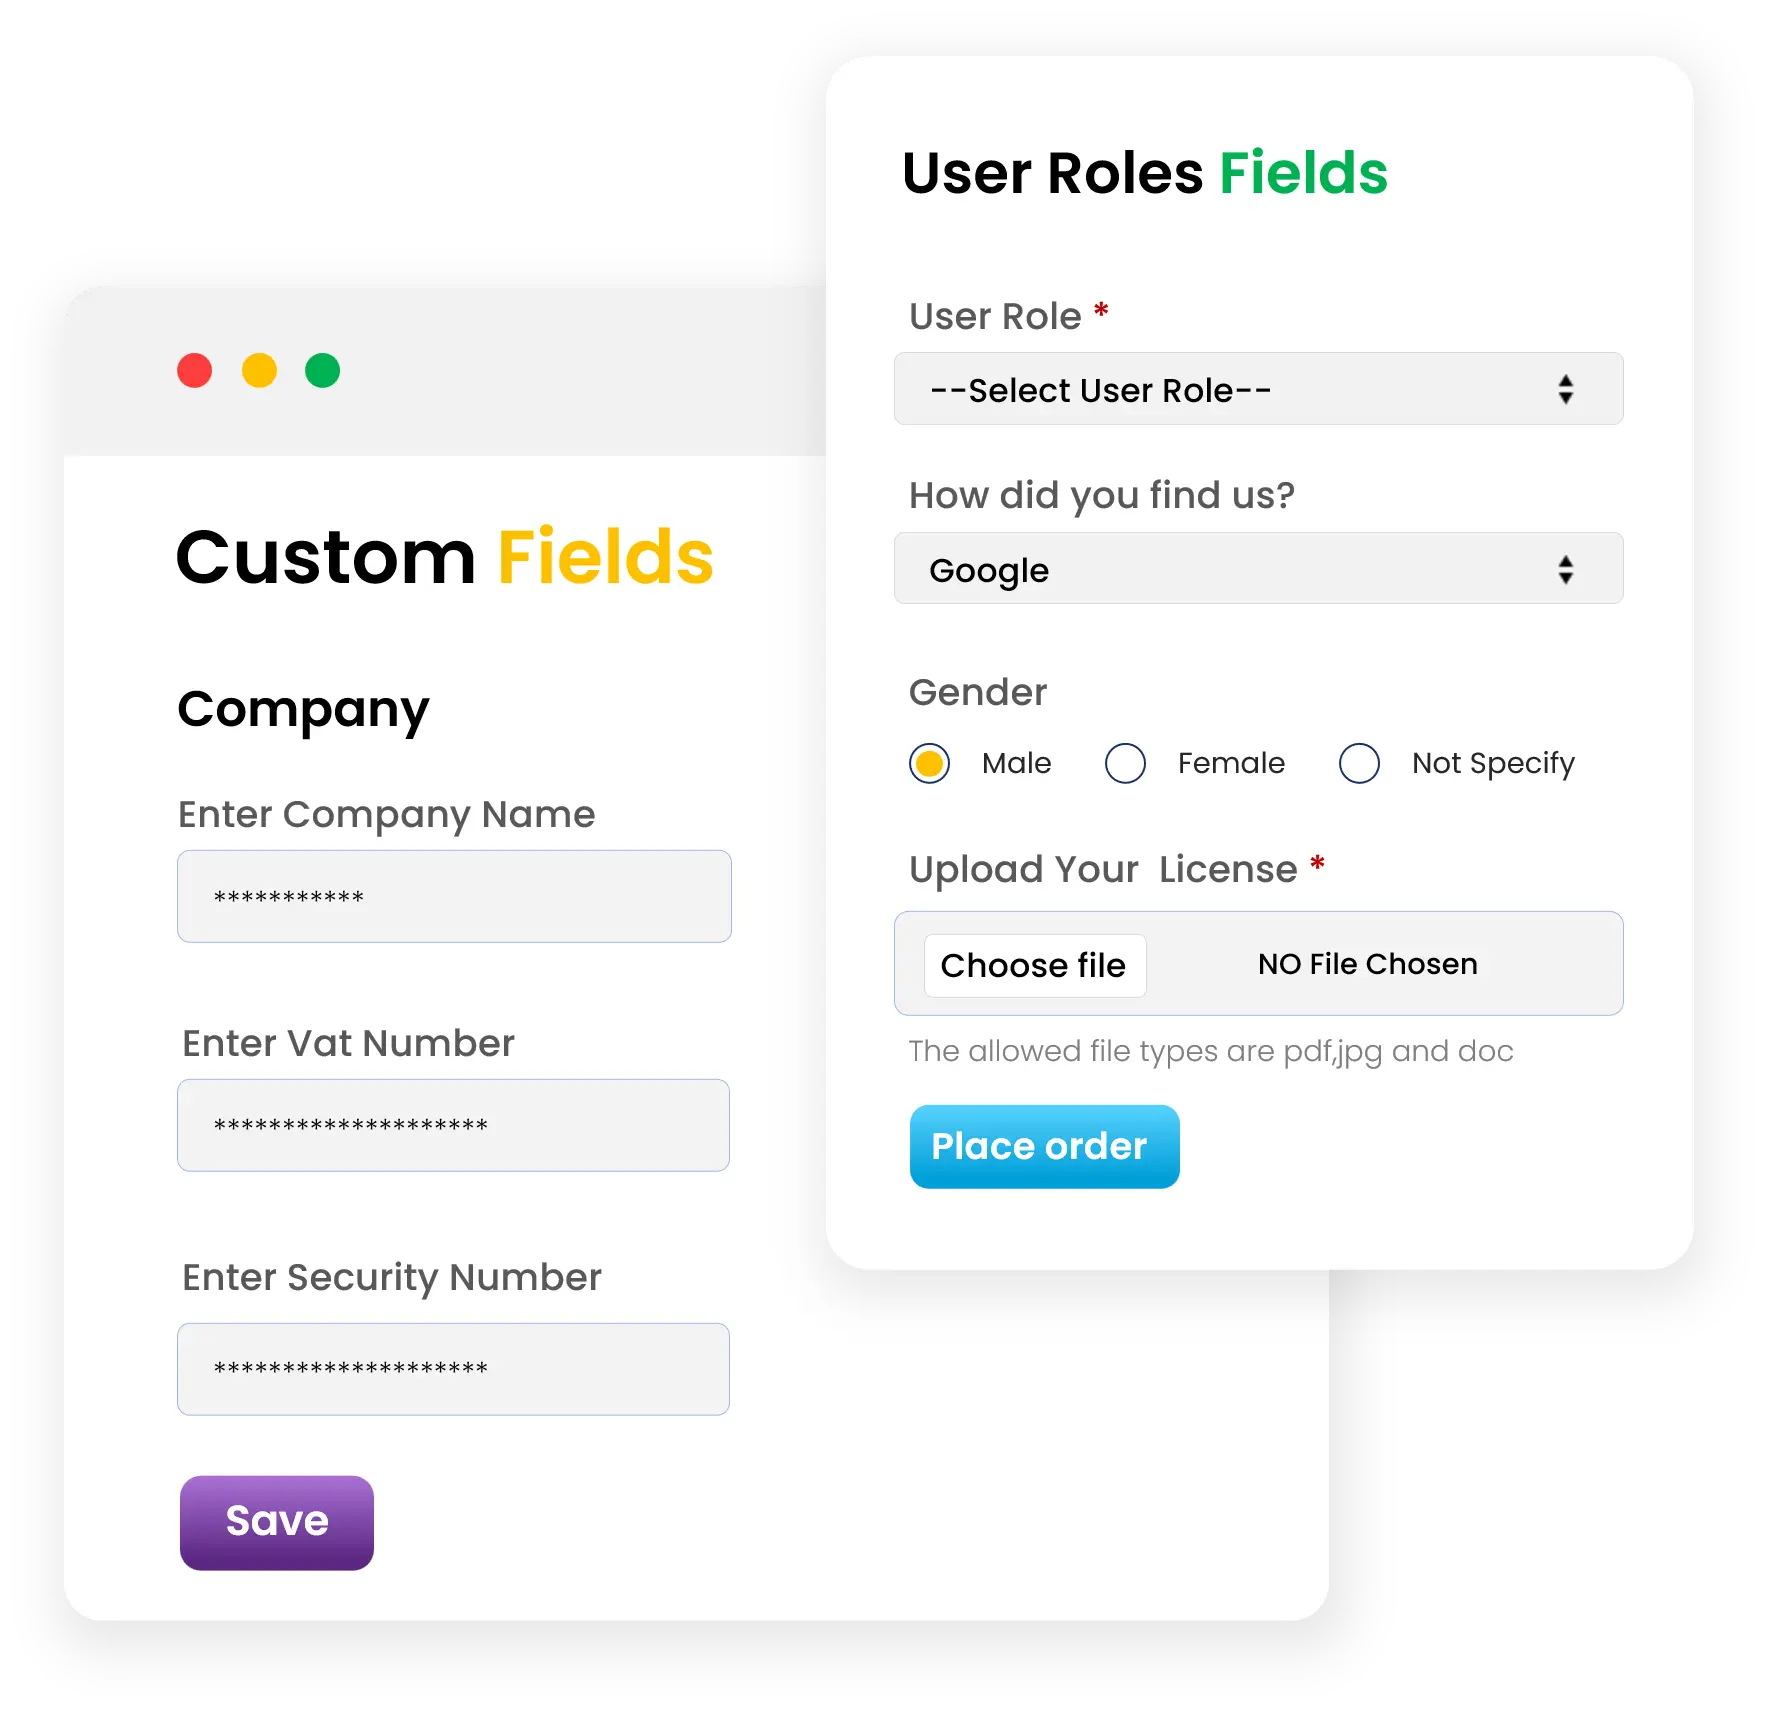Click the NO File Chosen text
The height and width of the screenshot is (1709, 1765).
coord(1367,964)
